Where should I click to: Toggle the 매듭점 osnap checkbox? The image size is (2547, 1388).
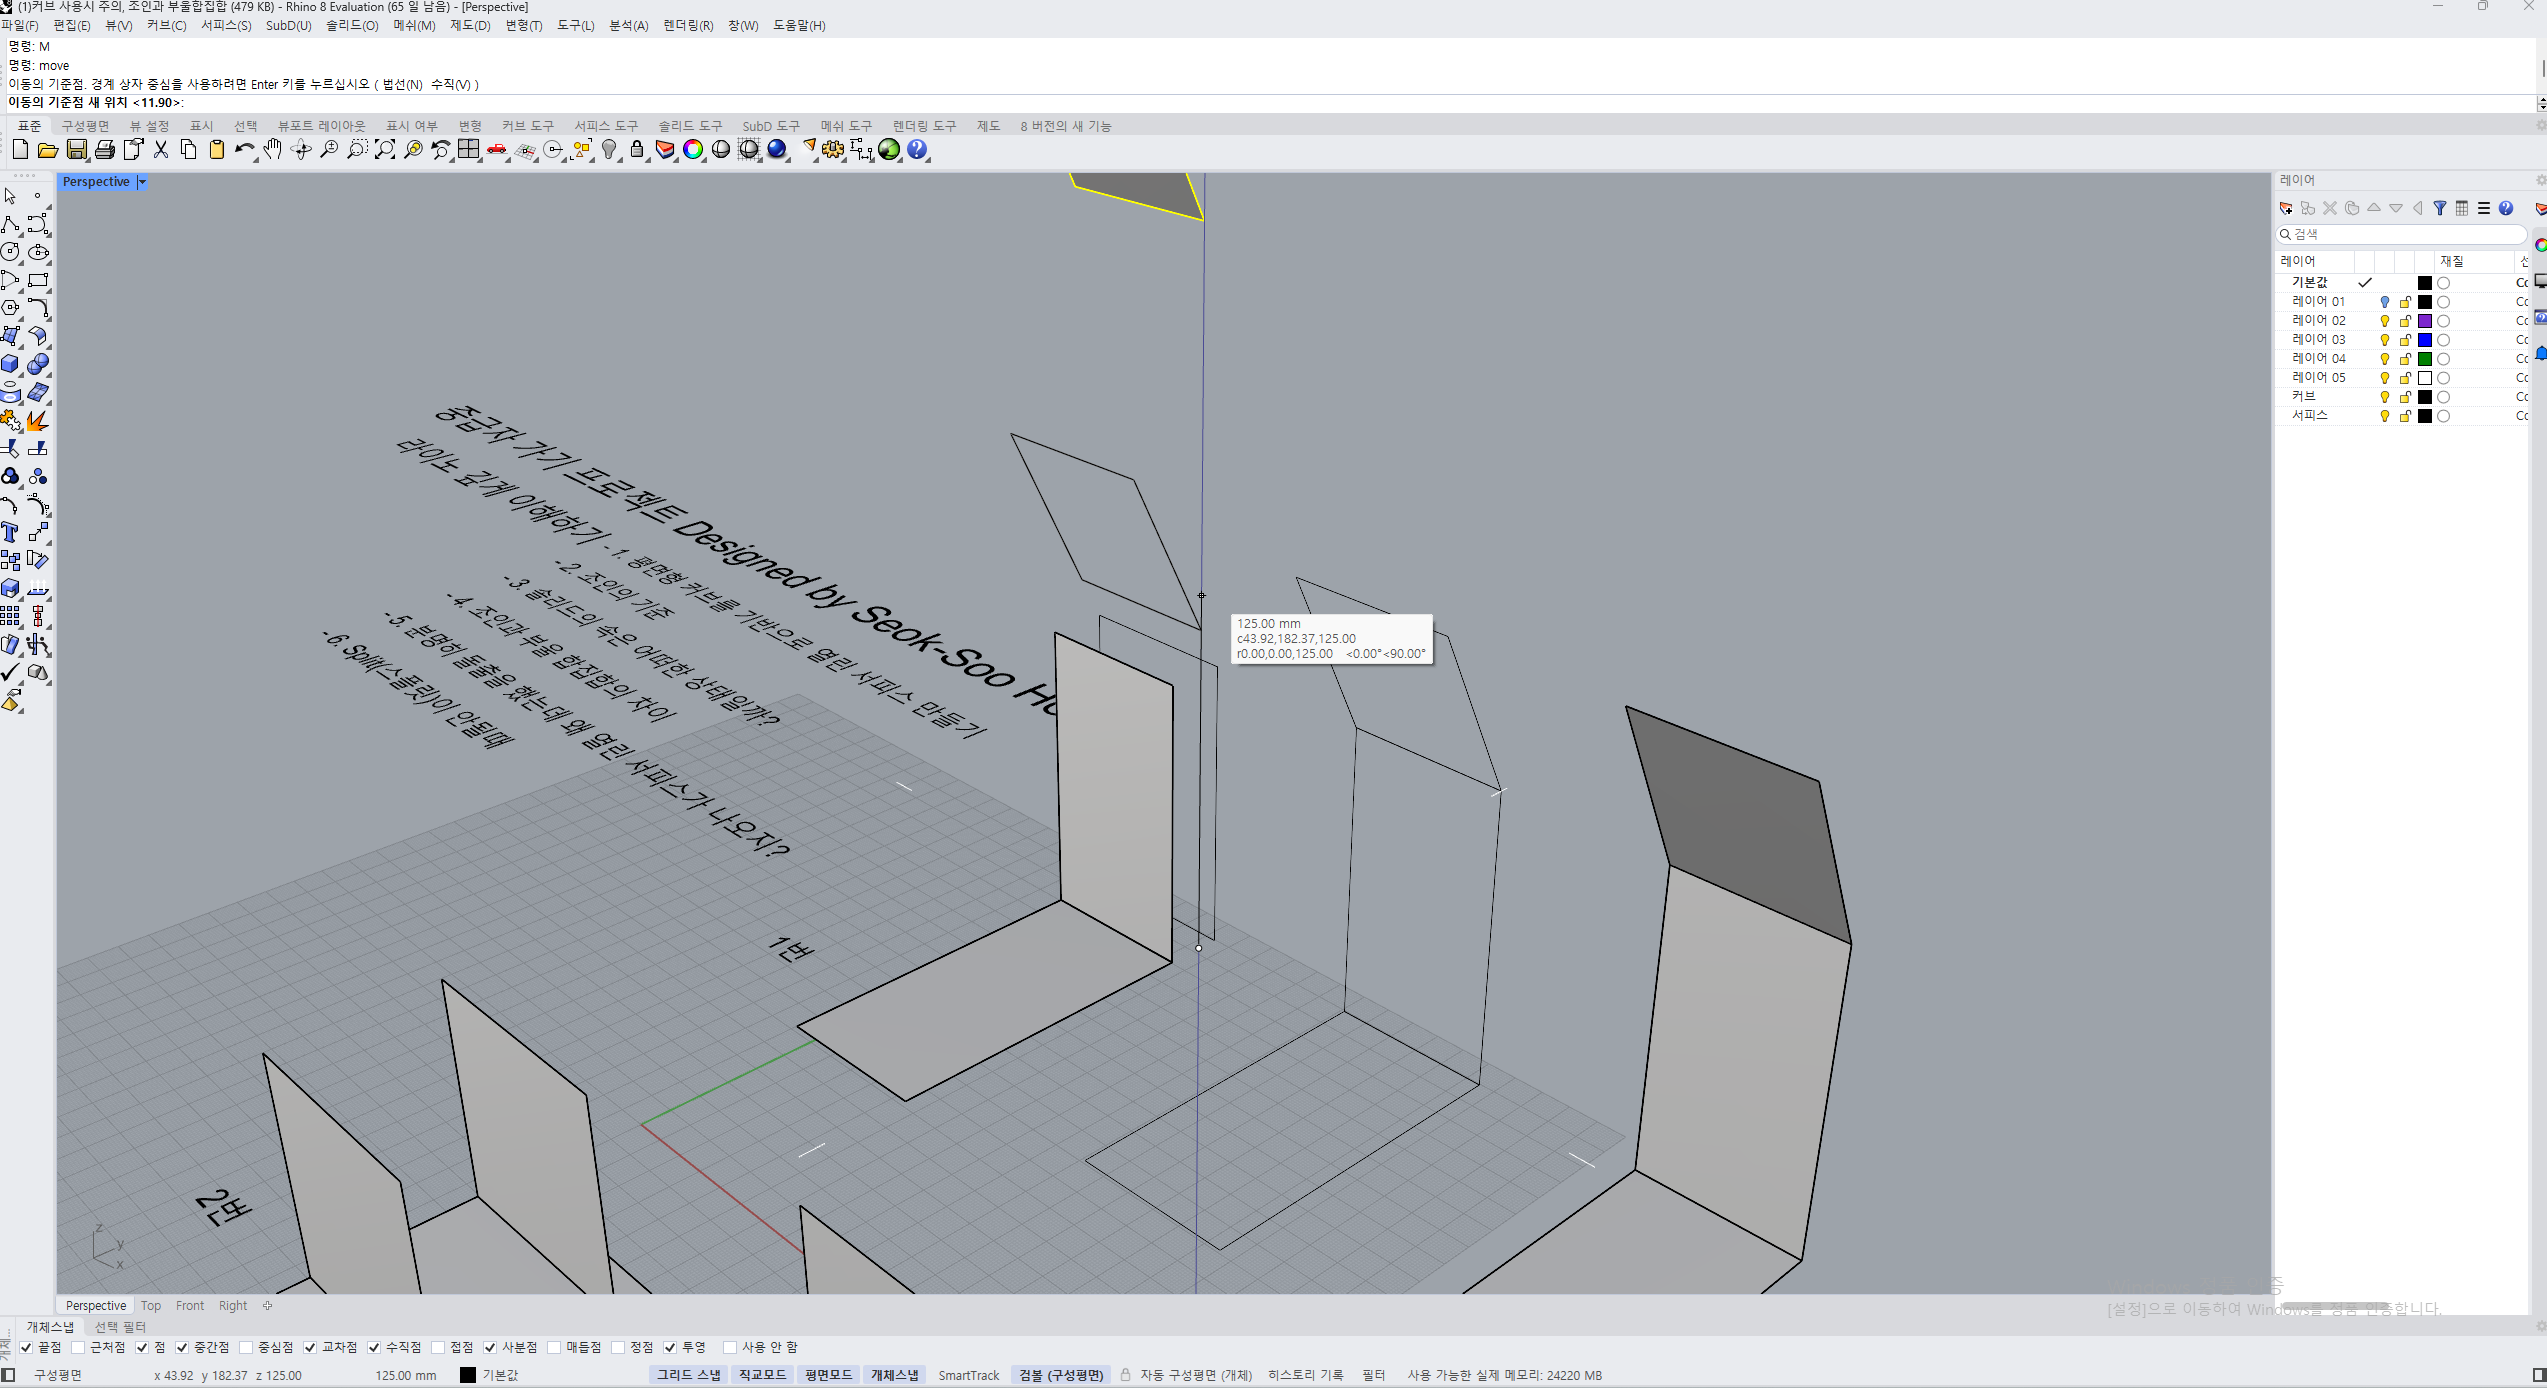554,1347
